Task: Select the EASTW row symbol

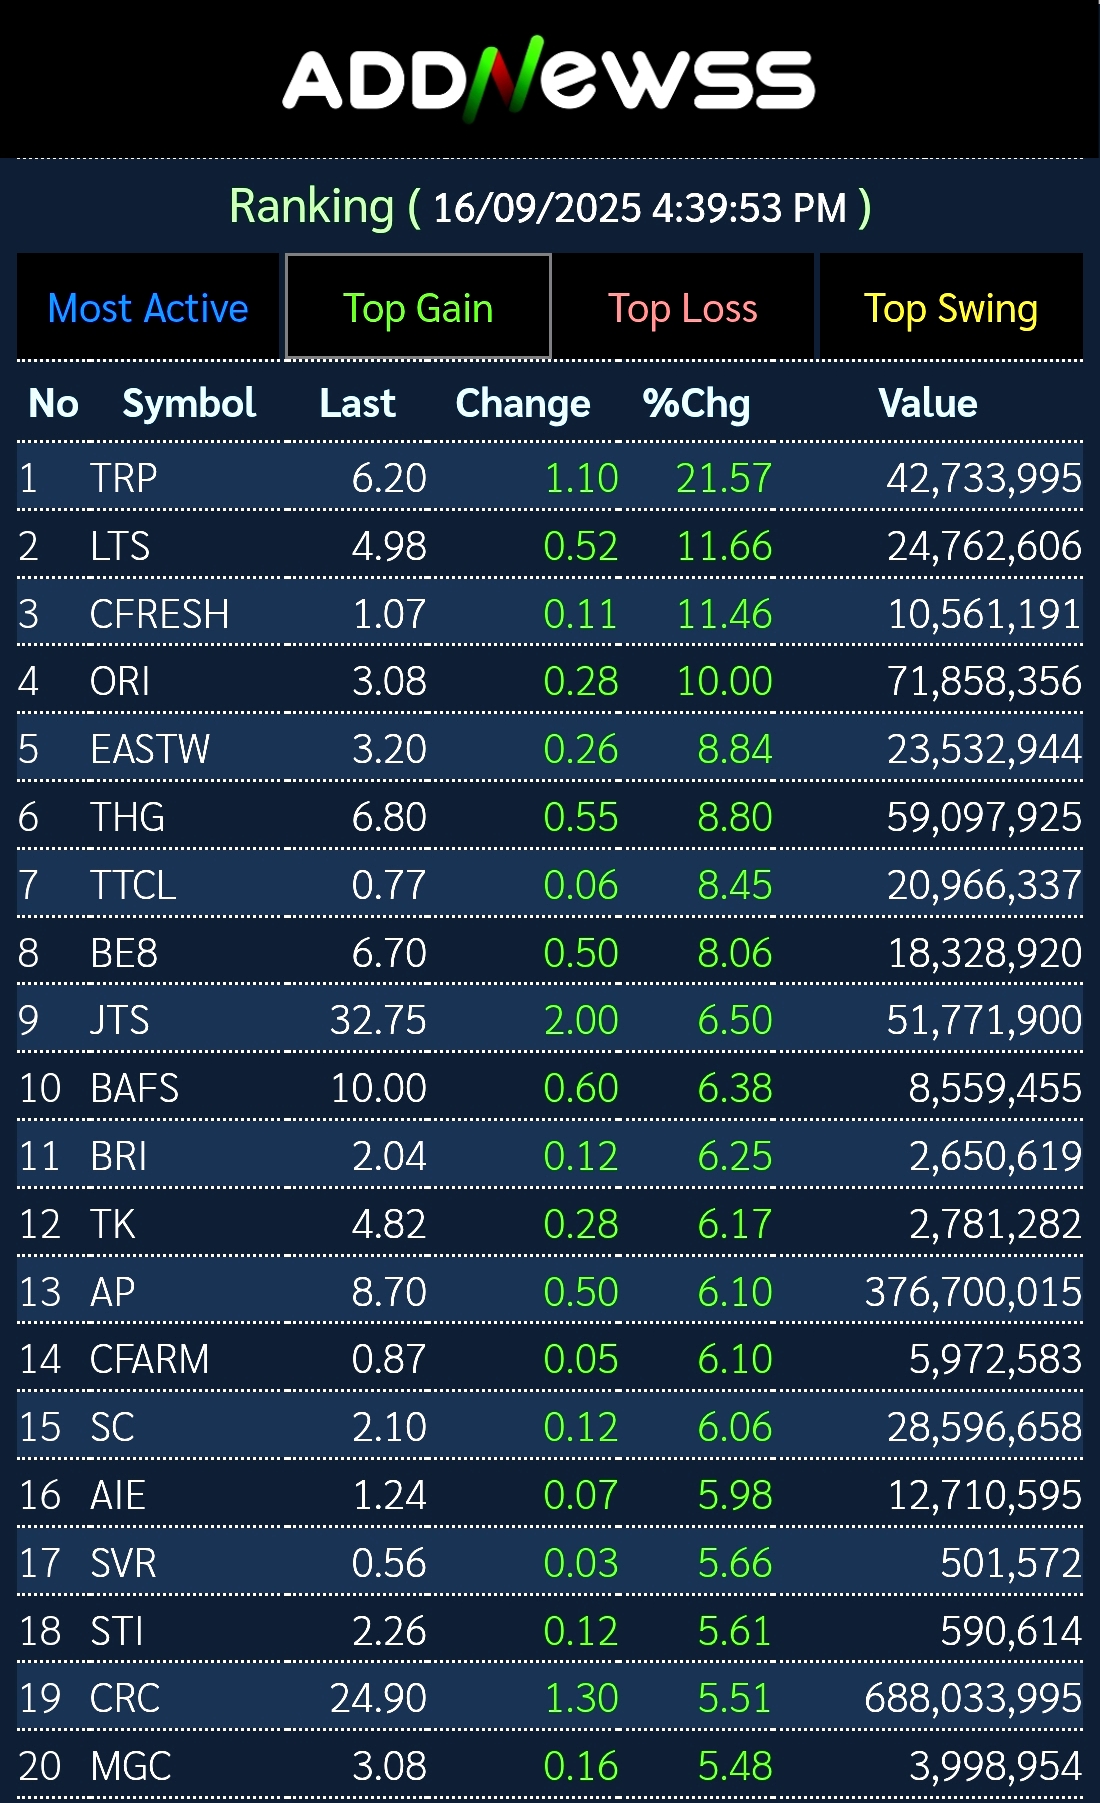Action: (x=150, y=749)
